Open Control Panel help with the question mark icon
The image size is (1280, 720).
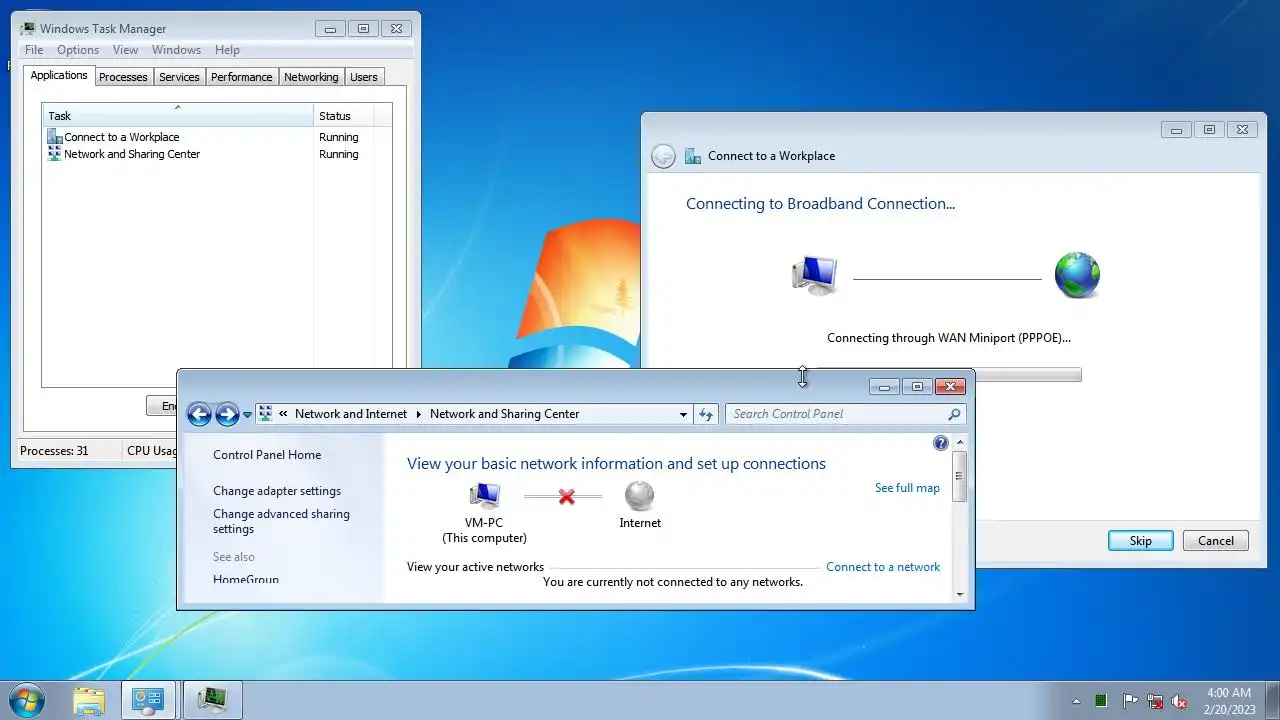click(940, 443)
